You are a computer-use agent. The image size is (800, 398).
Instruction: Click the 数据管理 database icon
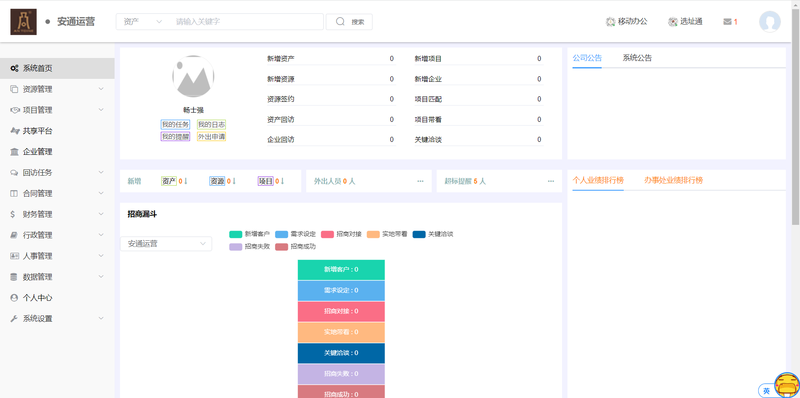click(x=14, y=277)
